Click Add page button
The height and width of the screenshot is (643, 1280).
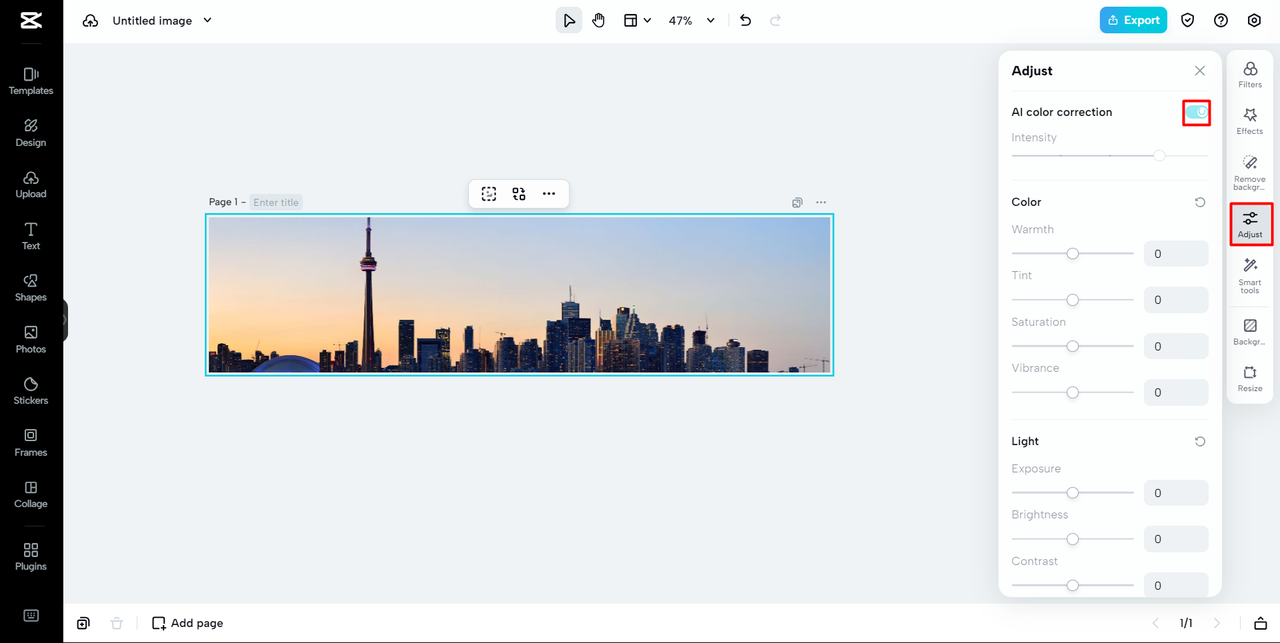187,623
